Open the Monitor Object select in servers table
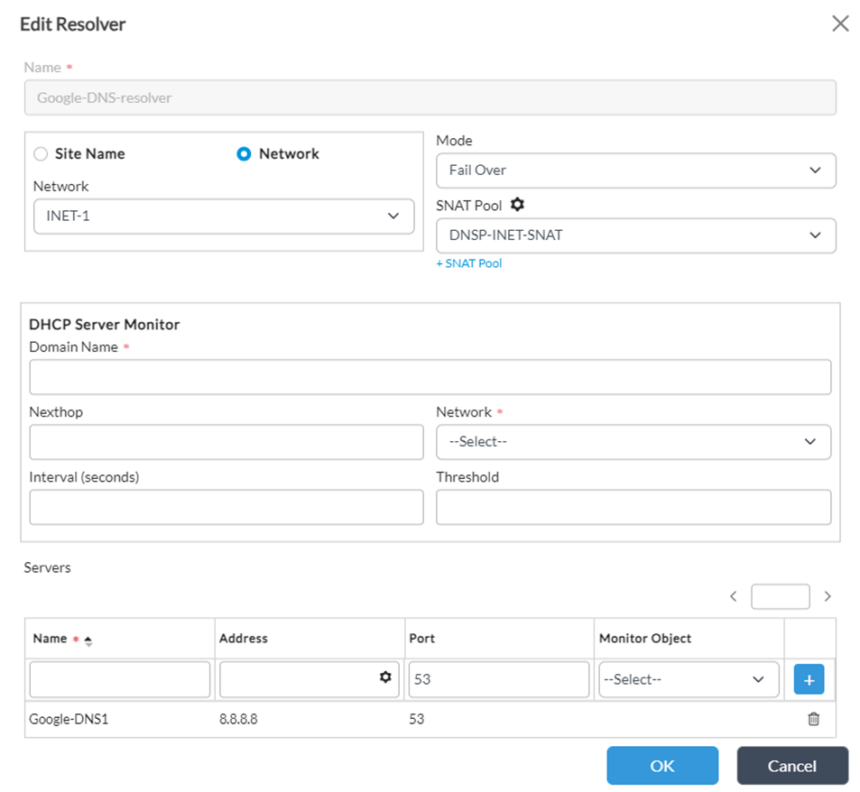Viewport: 860px width, 792px height. pos(688,678)
